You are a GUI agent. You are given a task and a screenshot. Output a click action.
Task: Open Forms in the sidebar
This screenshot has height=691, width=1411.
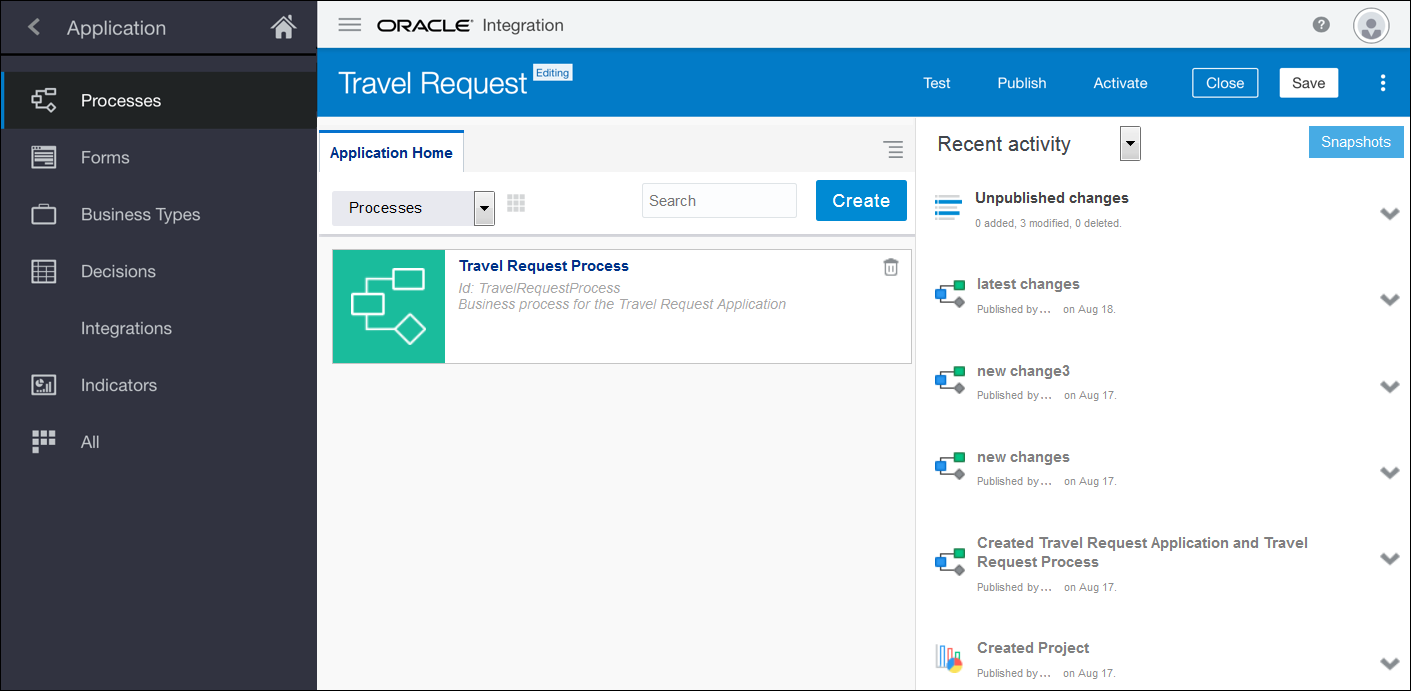point(159,157)
